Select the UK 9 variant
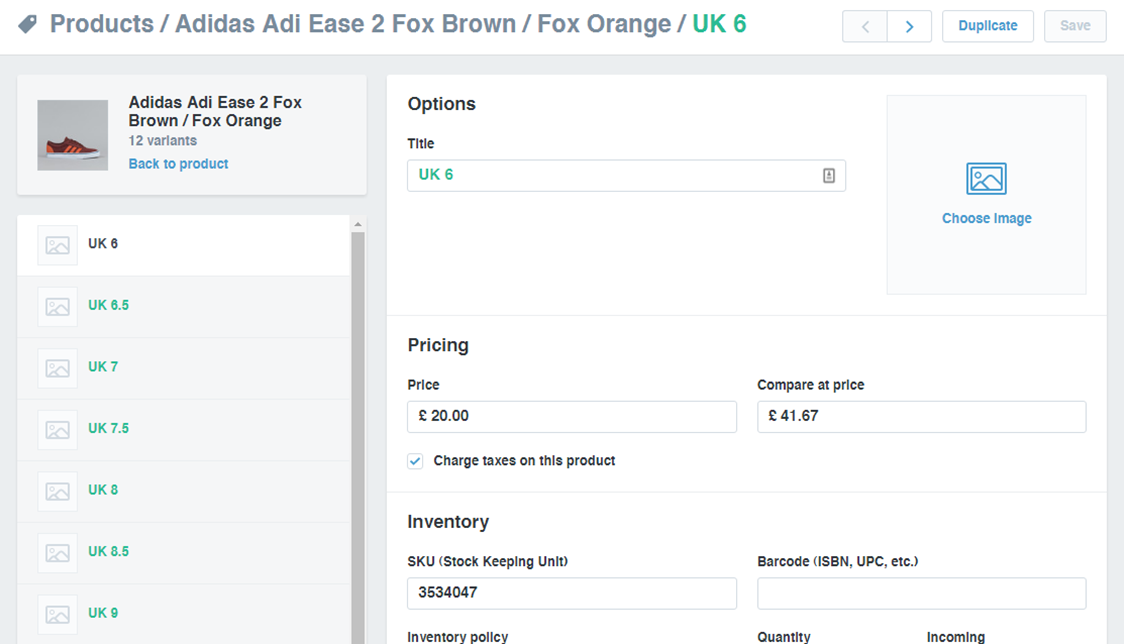 pyautogui.click(x=184, y=614)
